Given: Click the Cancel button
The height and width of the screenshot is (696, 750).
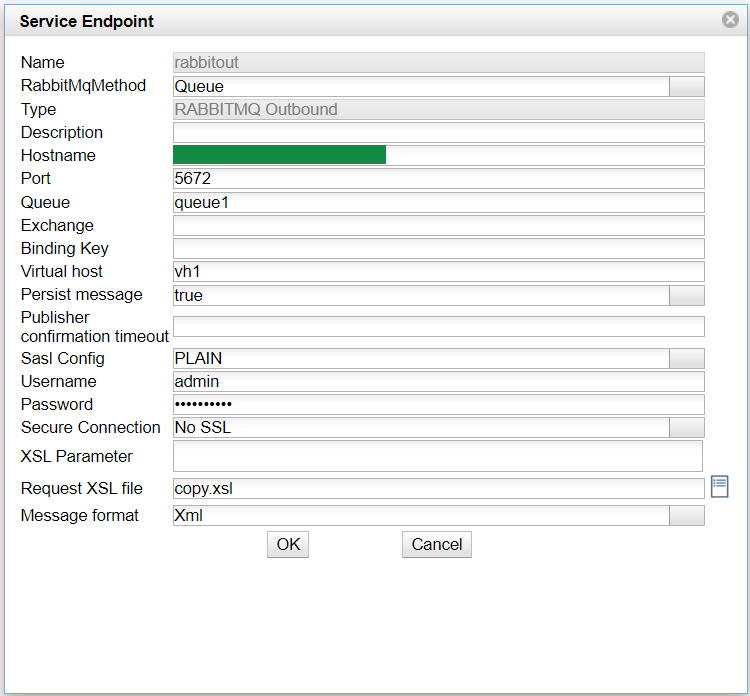Looking at the screenshot, I should click(x=437, y=544).
